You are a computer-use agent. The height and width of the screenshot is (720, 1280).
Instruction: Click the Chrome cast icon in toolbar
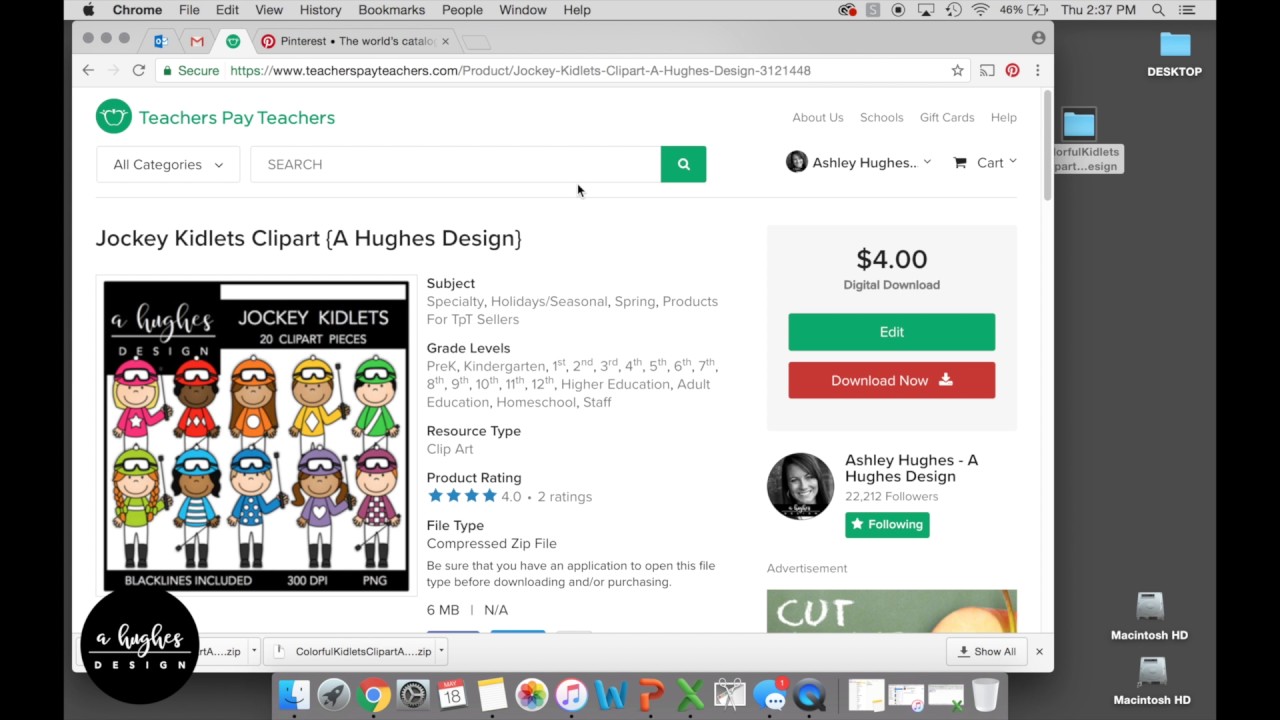click(x=987, y=71)
